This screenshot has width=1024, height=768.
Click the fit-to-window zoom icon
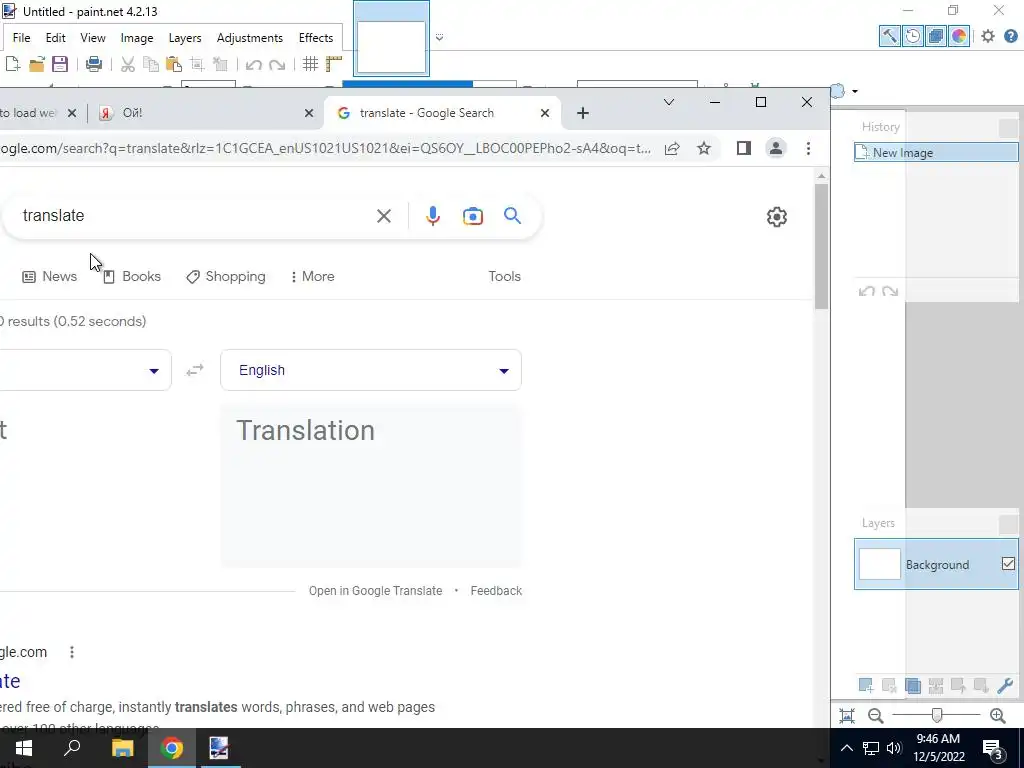click(847, 716)
